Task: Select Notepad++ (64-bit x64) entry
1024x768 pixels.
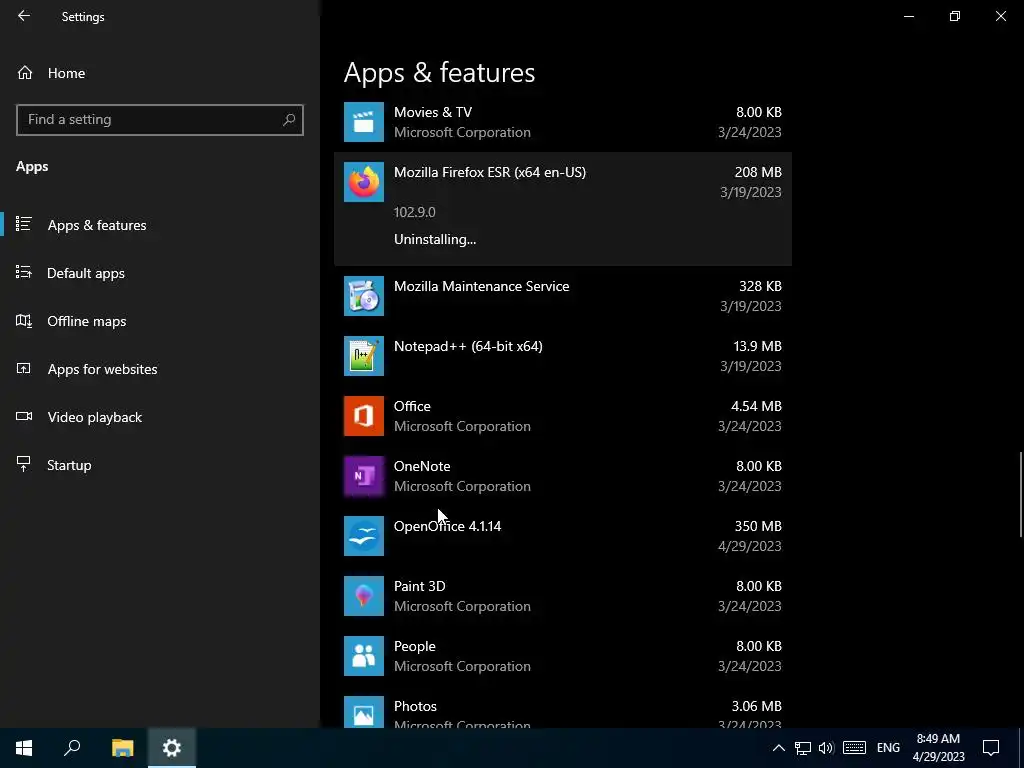Action: coord(562,356)
